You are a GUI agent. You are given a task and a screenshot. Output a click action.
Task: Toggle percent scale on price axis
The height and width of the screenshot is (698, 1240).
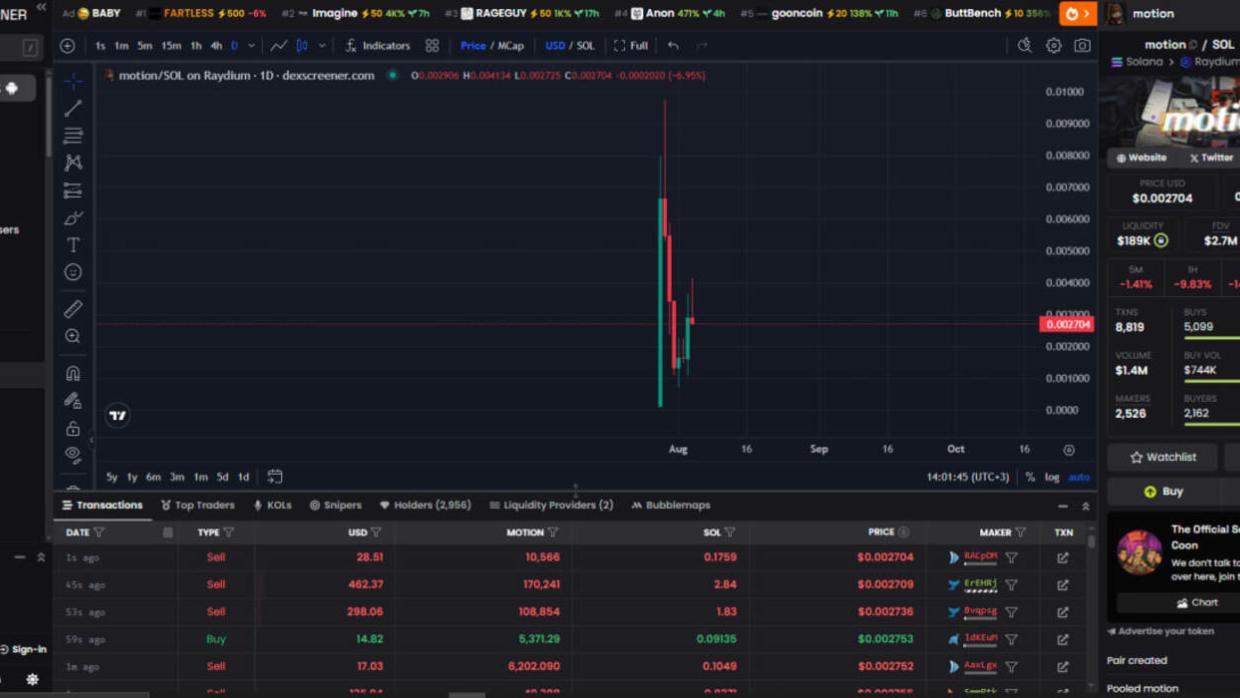pyautogui.click(x=1030, y=477)
